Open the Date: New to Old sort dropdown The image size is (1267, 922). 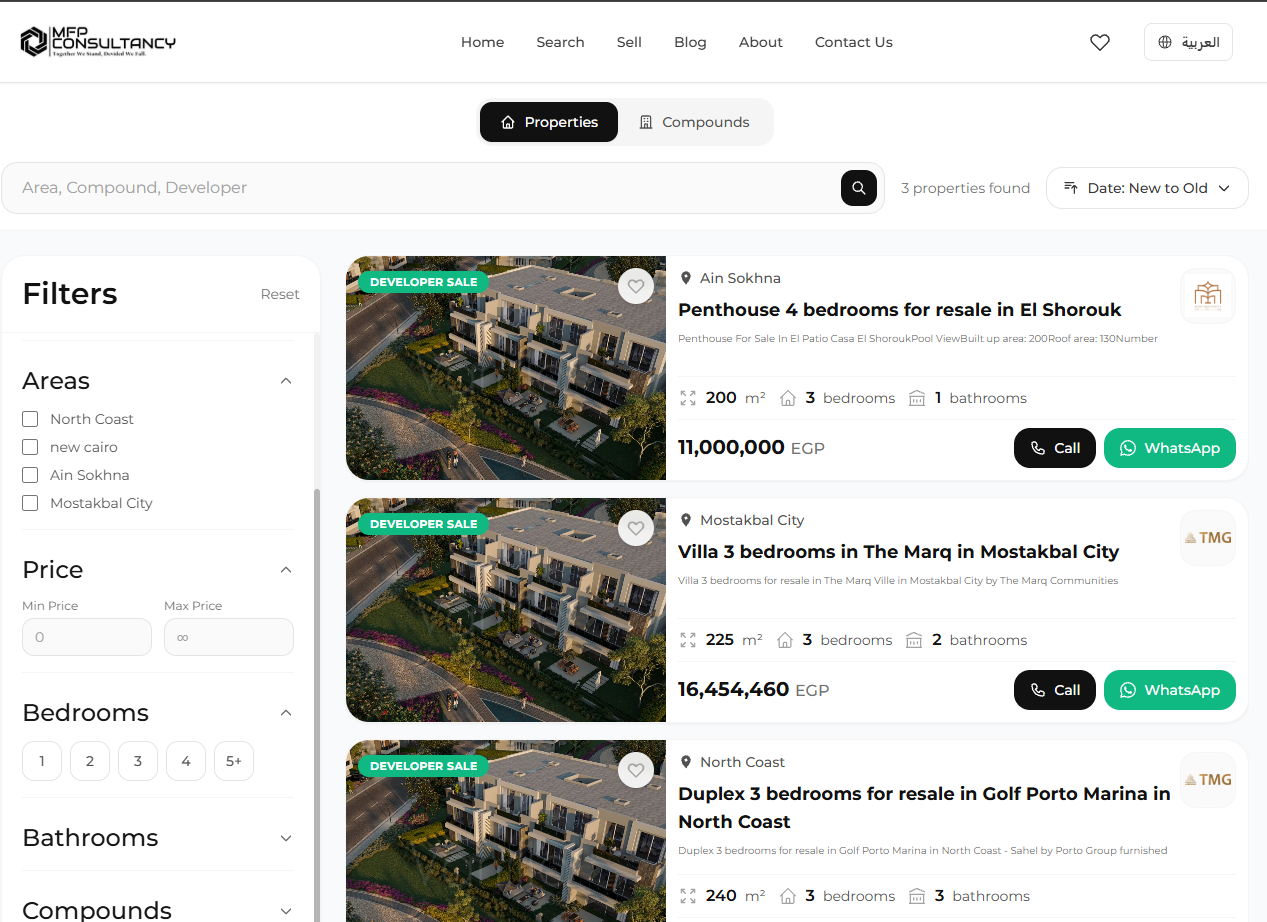(1147, 188)
